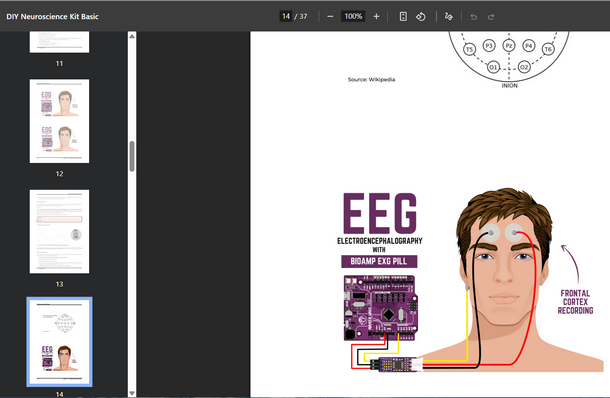610x398 pixels.
Task: Open page 12 thumbnail
Action: point(59,121)
